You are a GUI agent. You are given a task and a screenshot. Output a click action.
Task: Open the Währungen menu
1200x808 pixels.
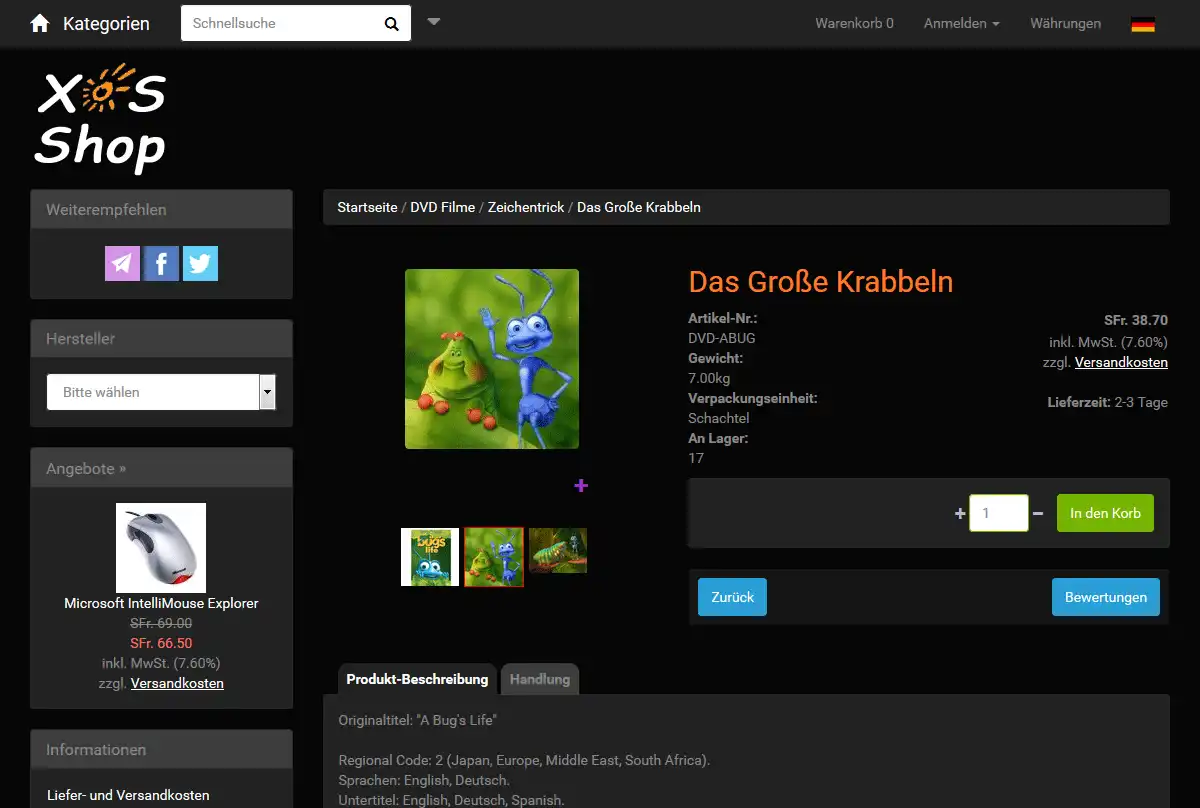tap(1066, 23)
